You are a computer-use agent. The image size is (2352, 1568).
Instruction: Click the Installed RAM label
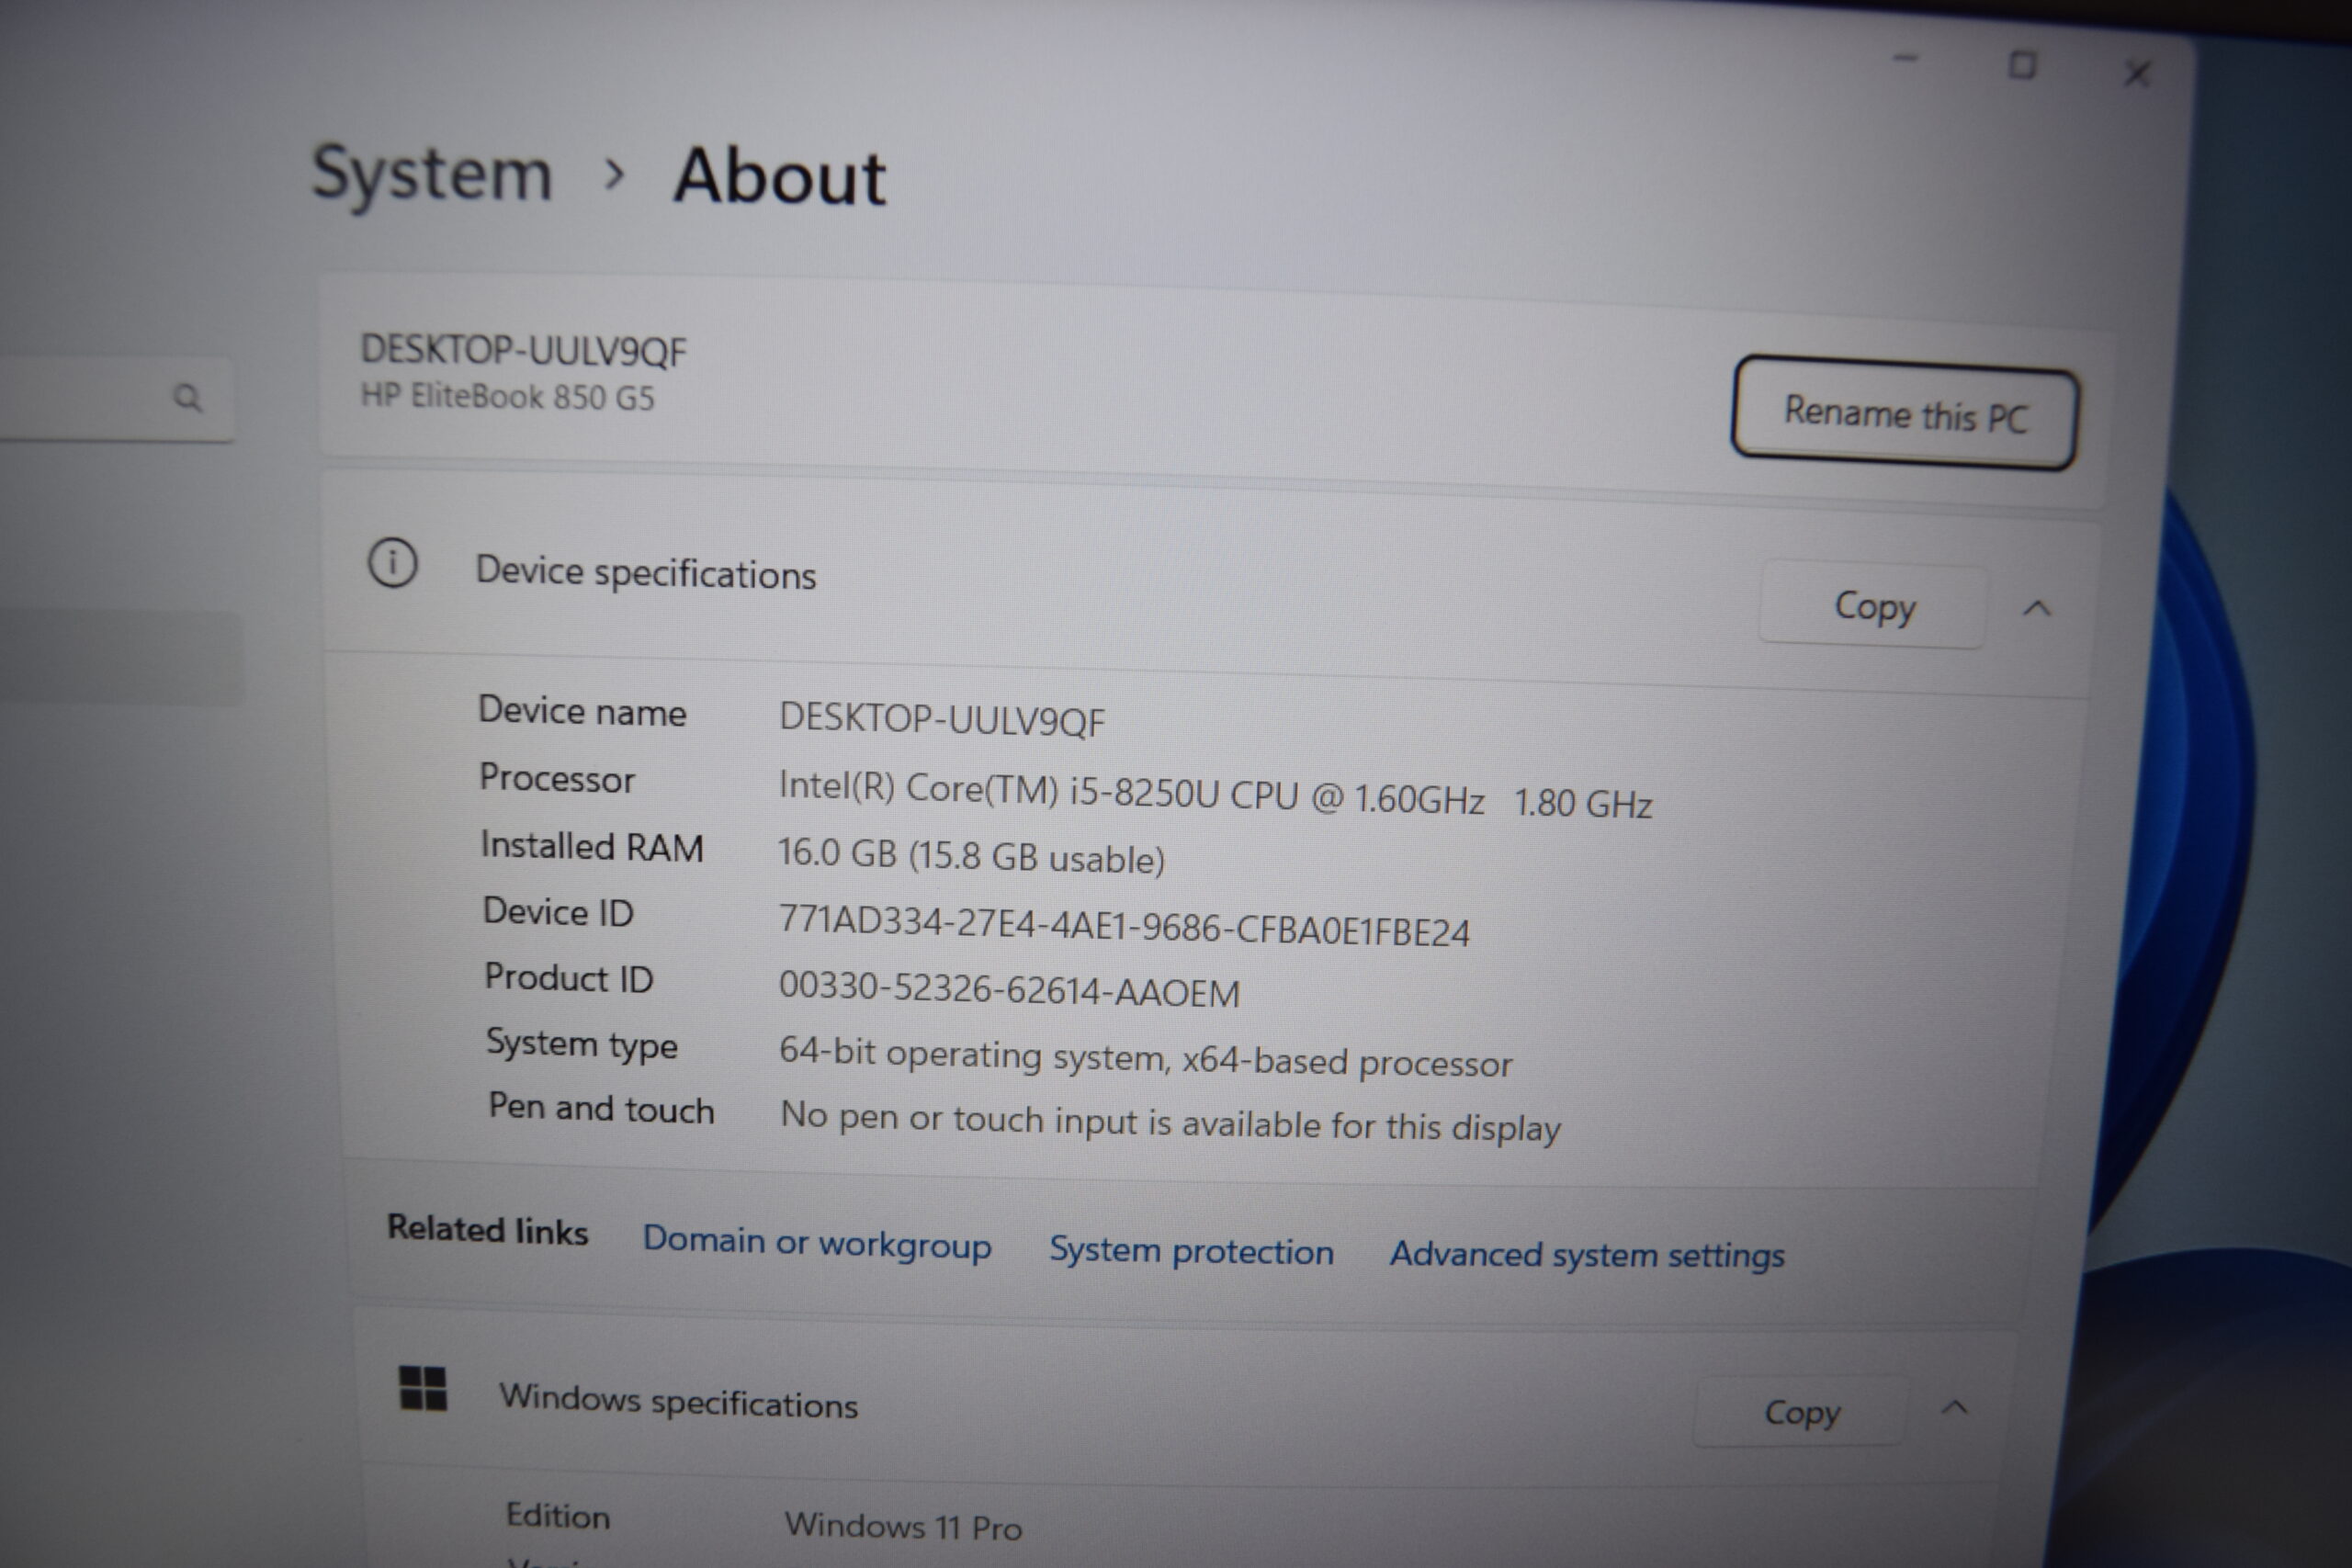(x=592, y=846)
